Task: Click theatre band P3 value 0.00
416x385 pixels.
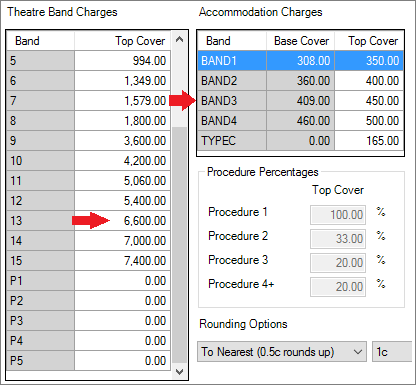Action: click(123, 321)
